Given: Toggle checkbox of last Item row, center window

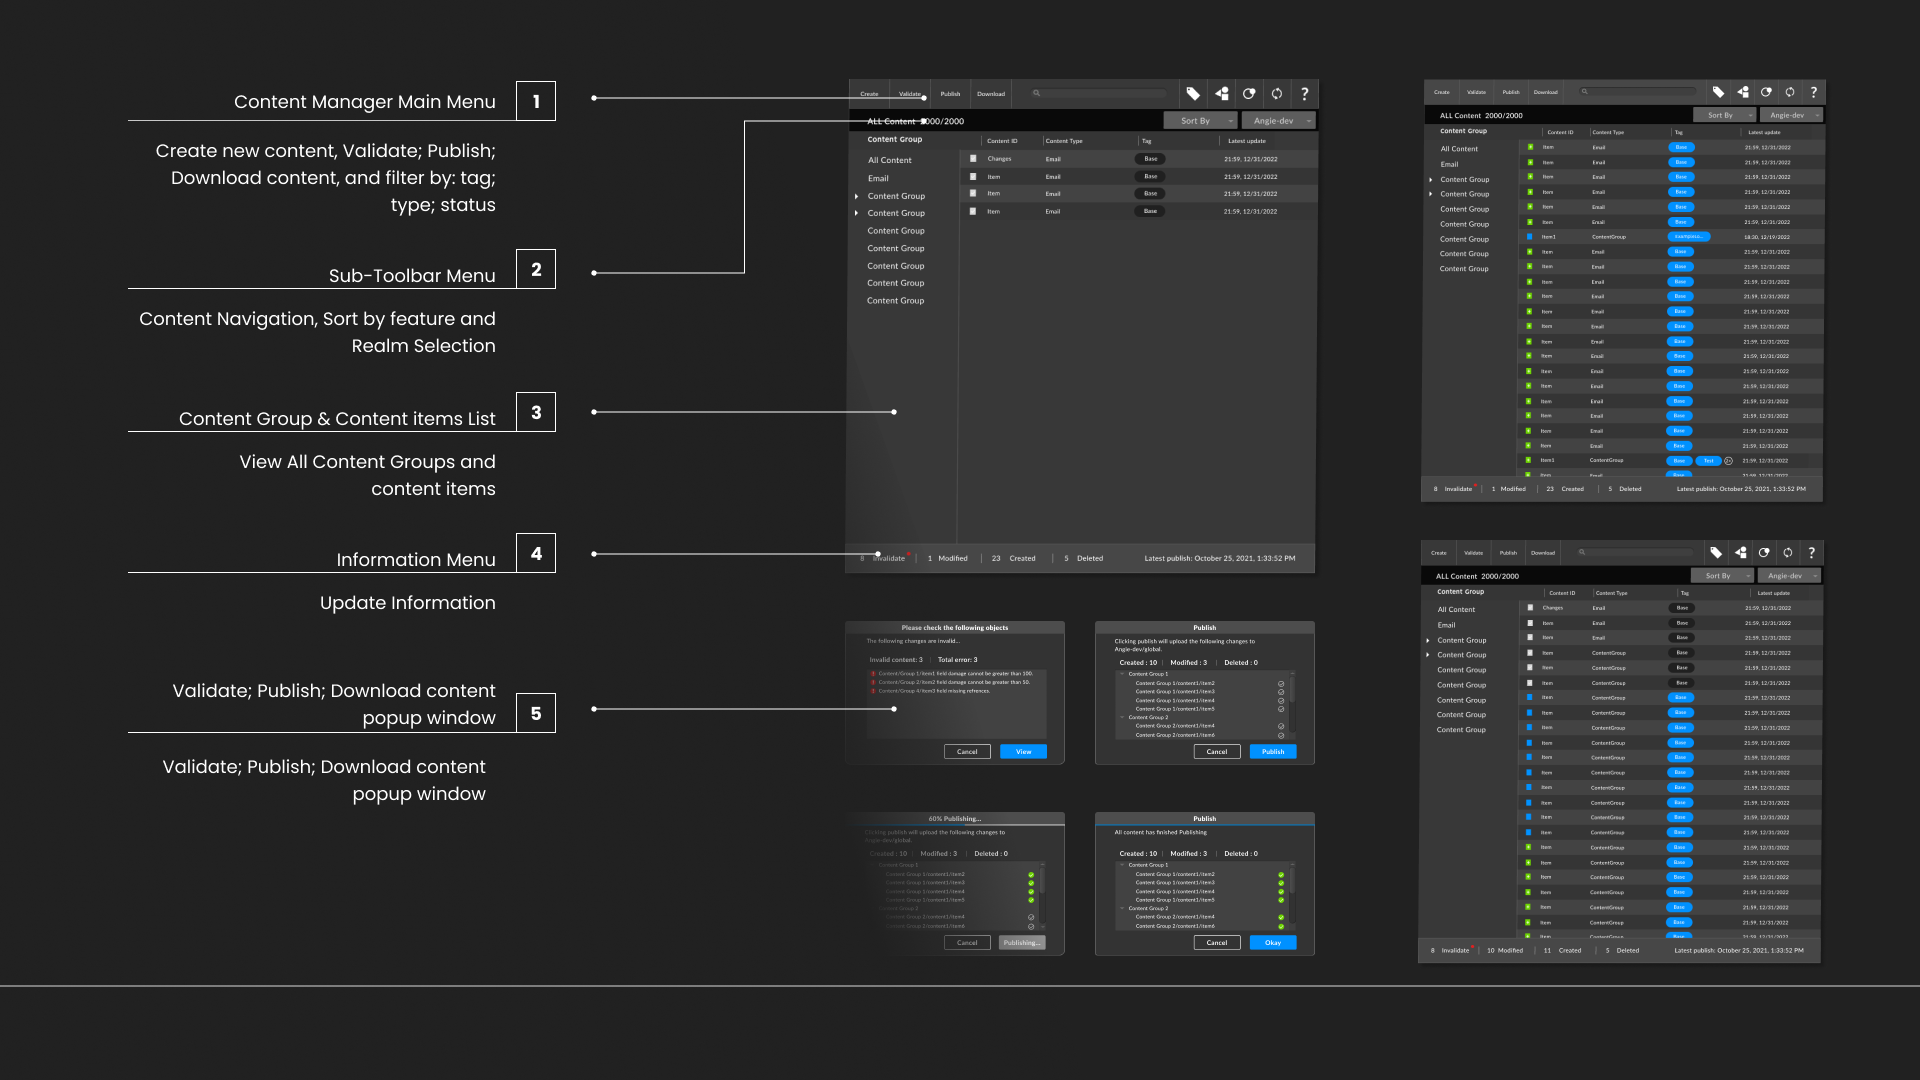Looking at the screenshot, I should [973, 212].
